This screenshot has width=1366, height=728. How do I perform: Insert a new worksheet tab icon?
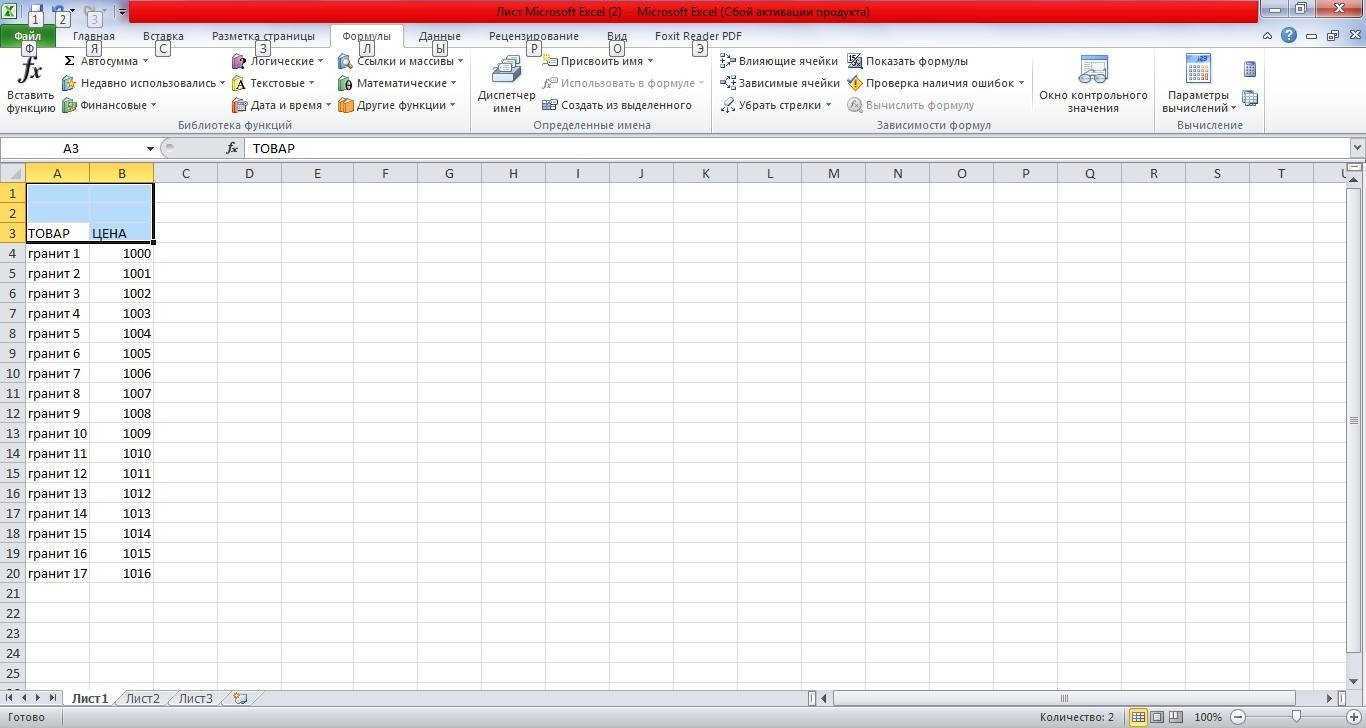tap(240, 698)
